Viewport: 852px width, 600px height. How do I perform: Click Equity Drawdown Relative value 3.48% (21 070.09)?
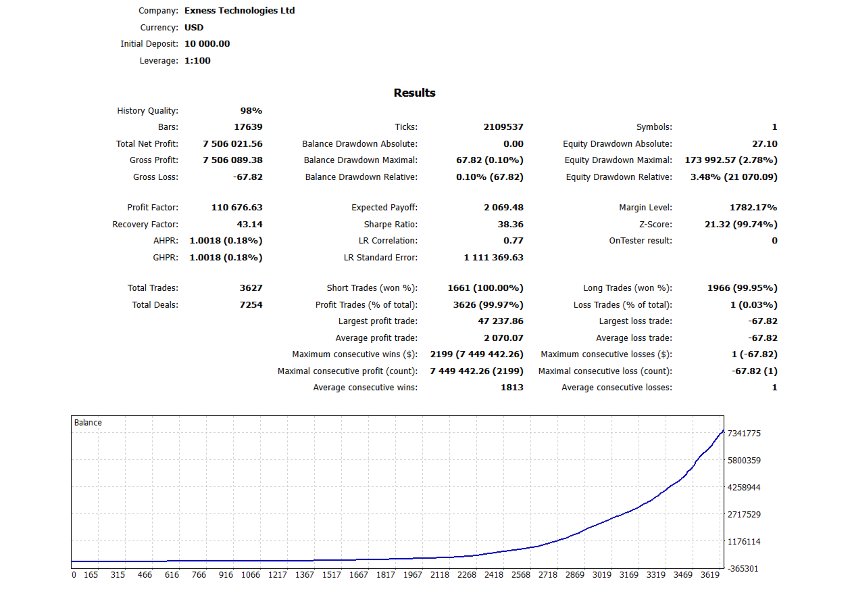pos(734,177)
